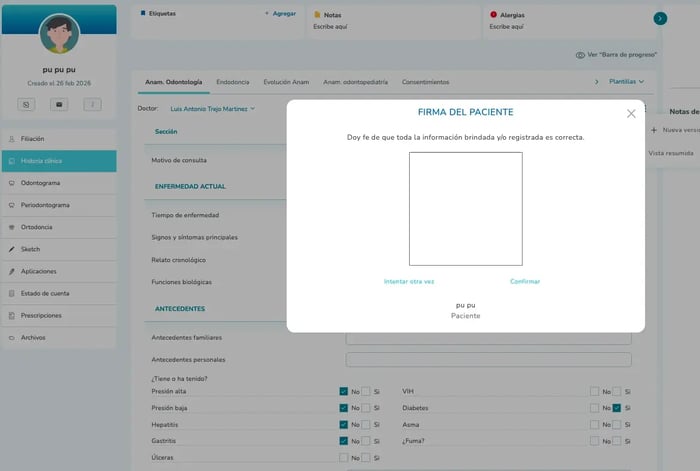700x471 pixels.
Task: Switch to the Endodoncia tab
Action: coord(232,82)
